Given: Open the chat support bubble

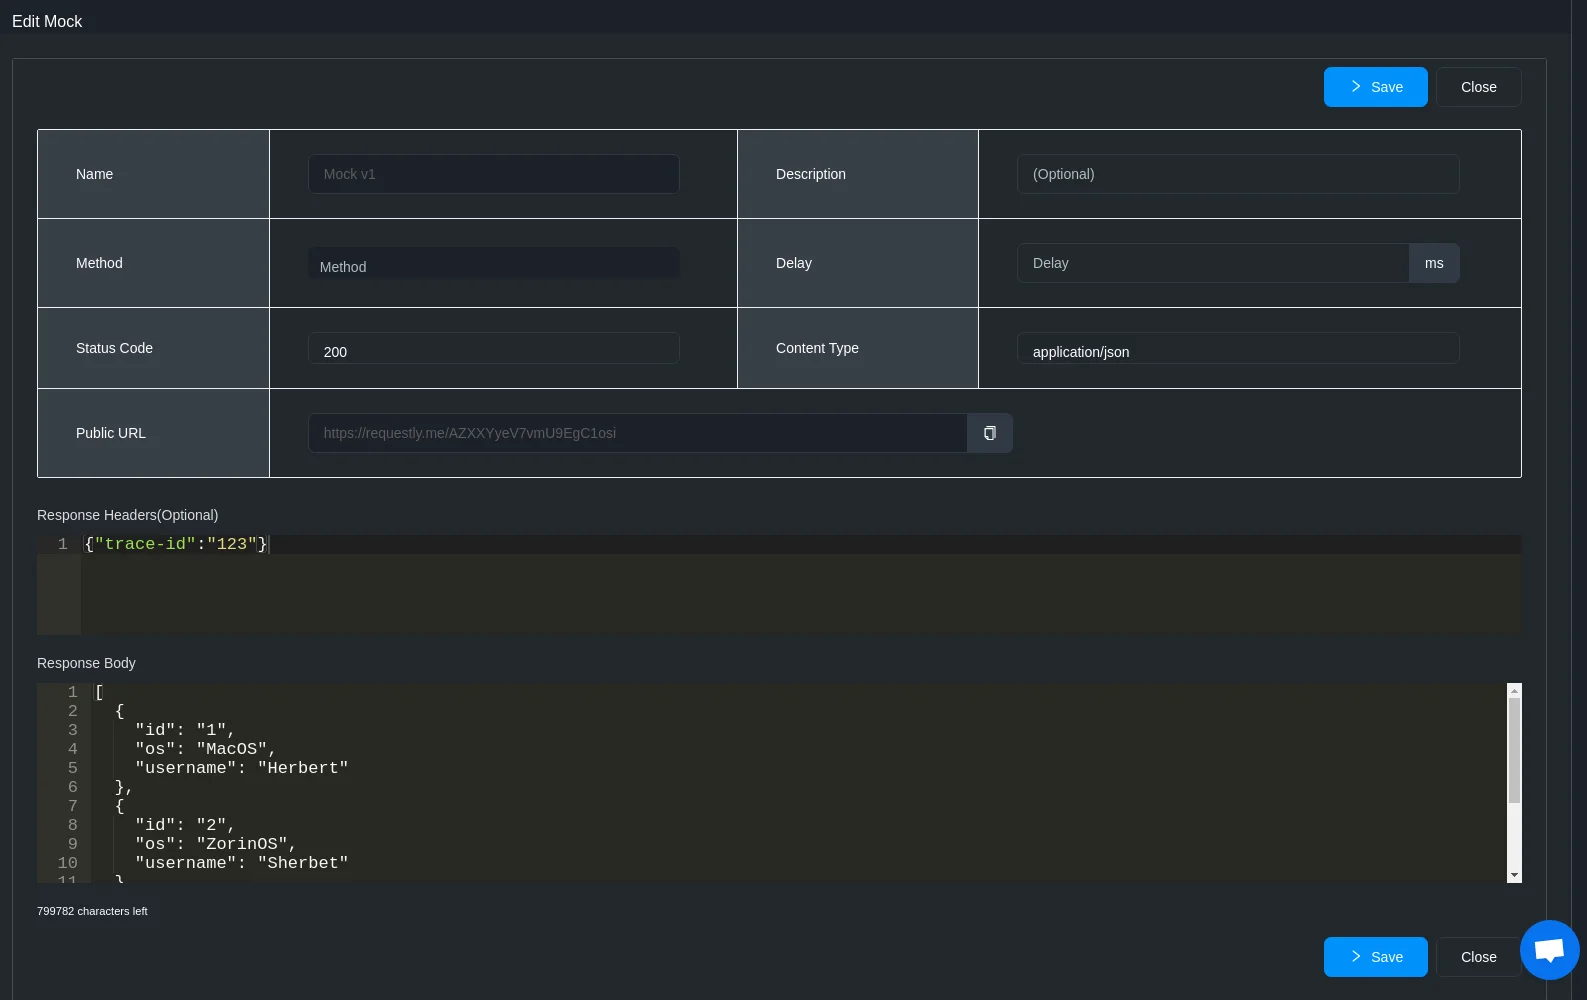Looking at the screenshot, I should click(x=1549, y=949).
